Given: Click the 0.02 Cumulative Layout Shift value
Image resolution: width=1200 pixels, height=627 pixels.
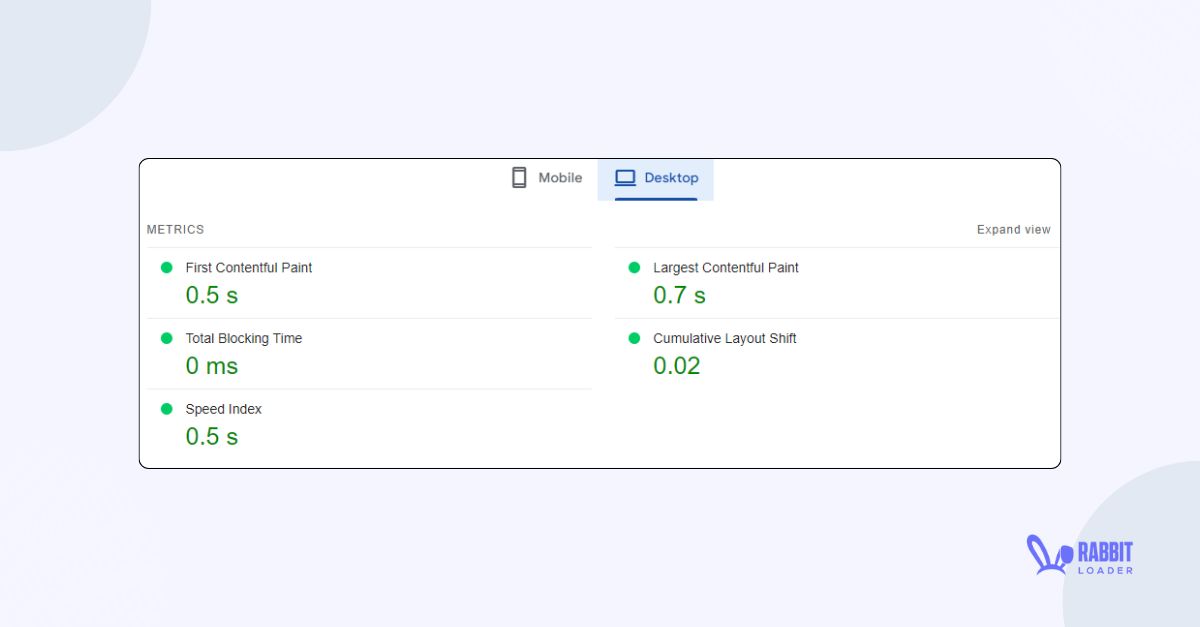Looking at the screenshot, I should [x=677, y=365].
